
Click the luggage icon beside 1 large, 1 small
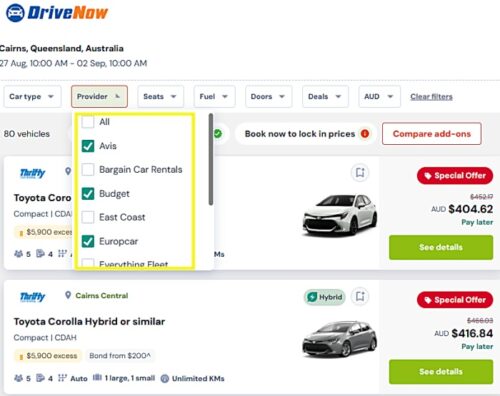[x=97, y=377]
